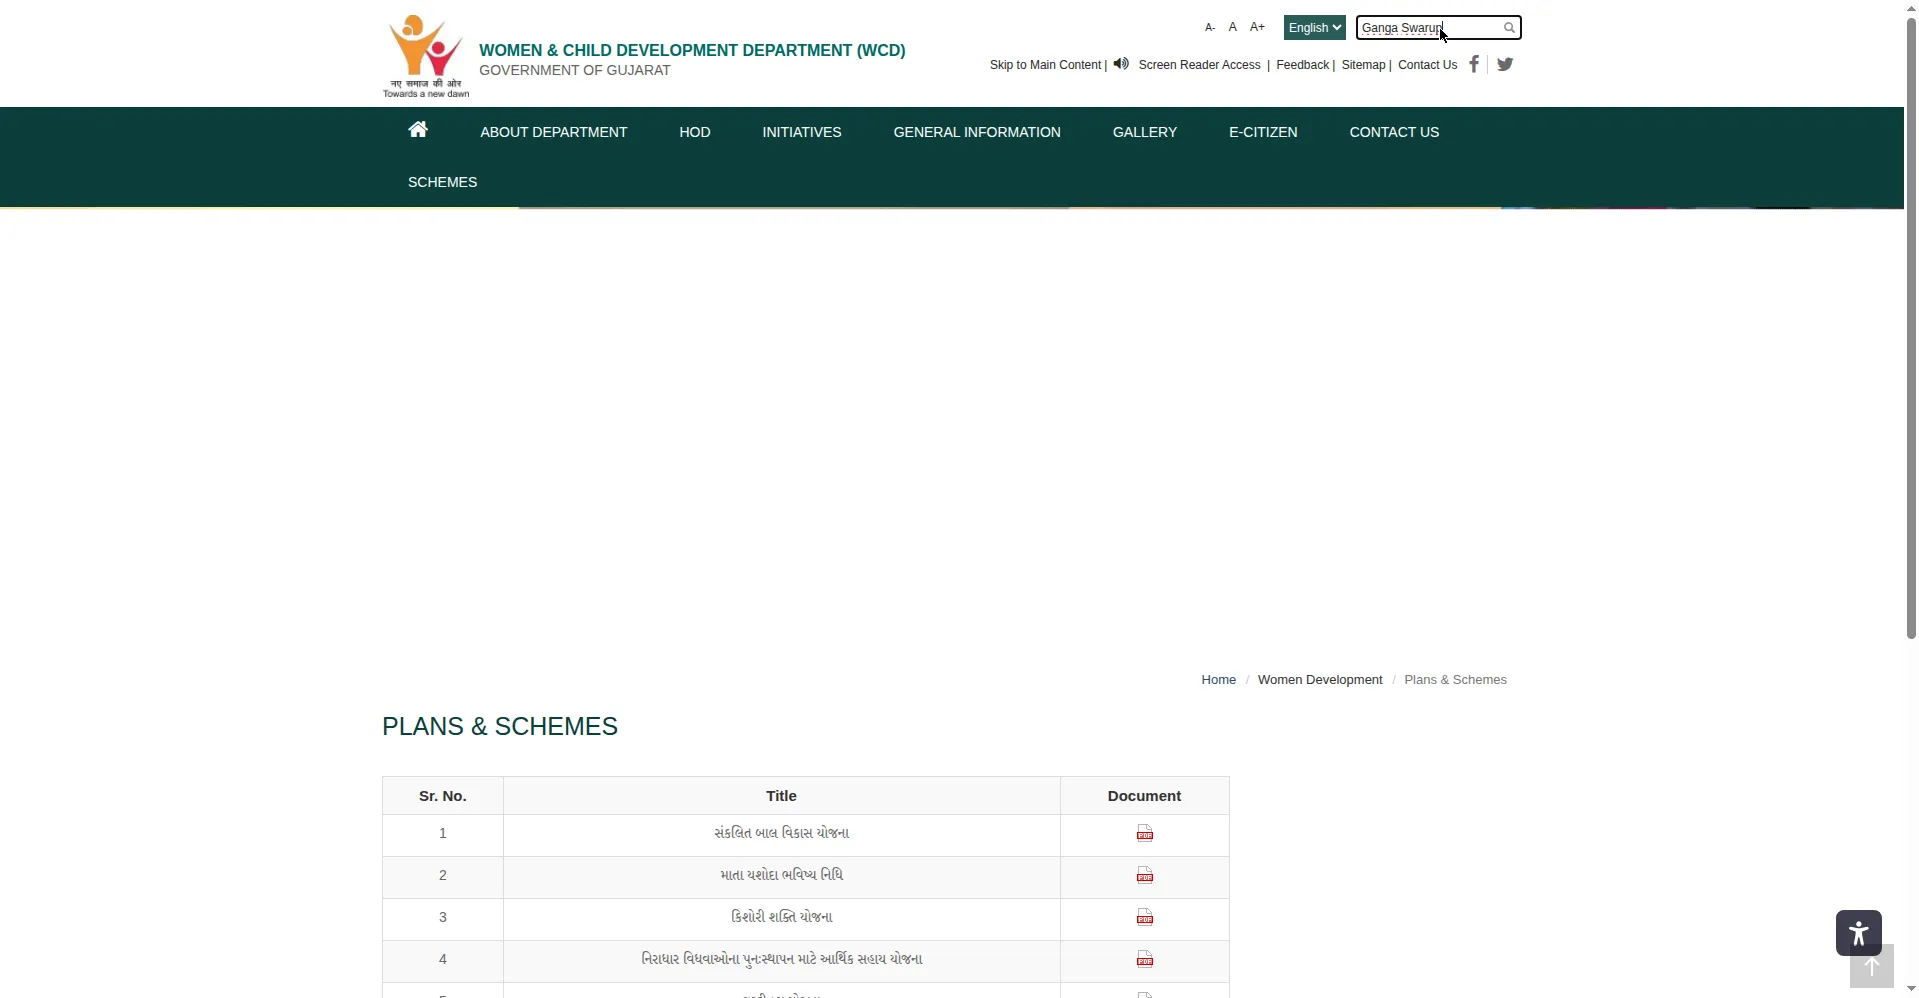Click Contact Us in top links

[x=1427, y=65]
